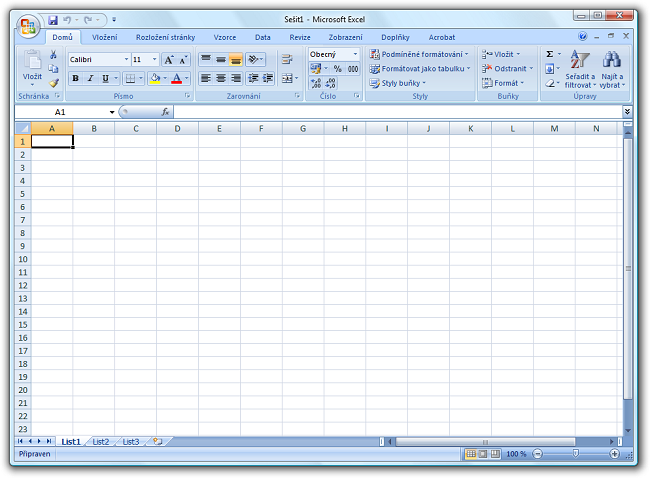Open the Vložení tab
Viewport: 650px width, 478px height.
(x=104, y=37)
